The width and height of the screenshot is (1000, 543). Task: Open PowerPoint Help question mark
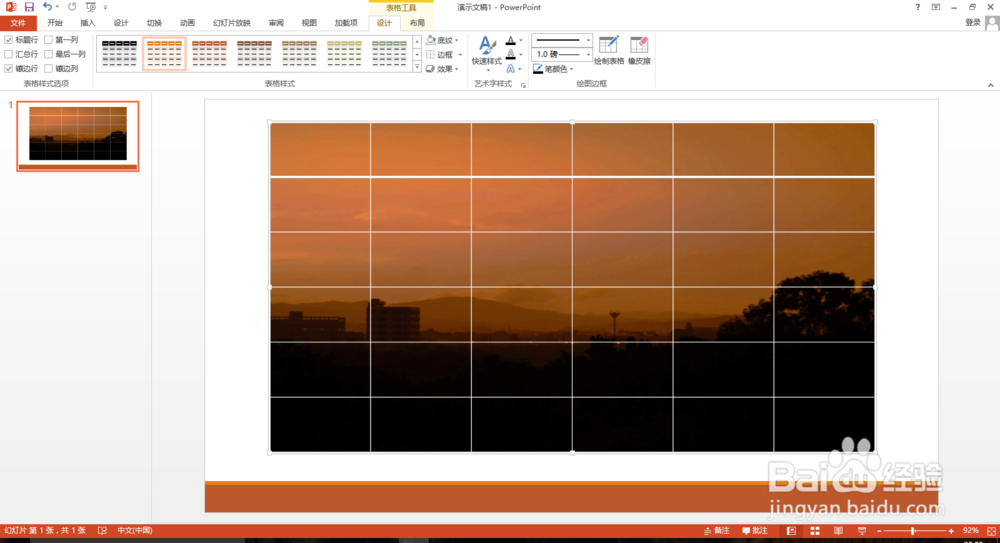(917, 7)
